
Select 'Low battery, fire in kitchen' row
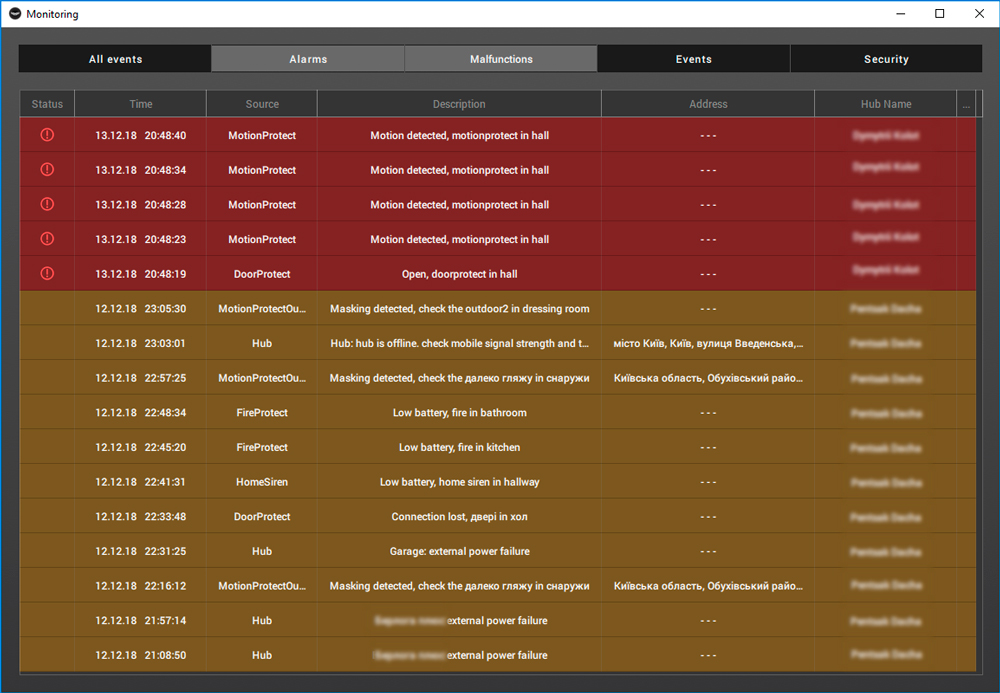[x=497, y=447]
